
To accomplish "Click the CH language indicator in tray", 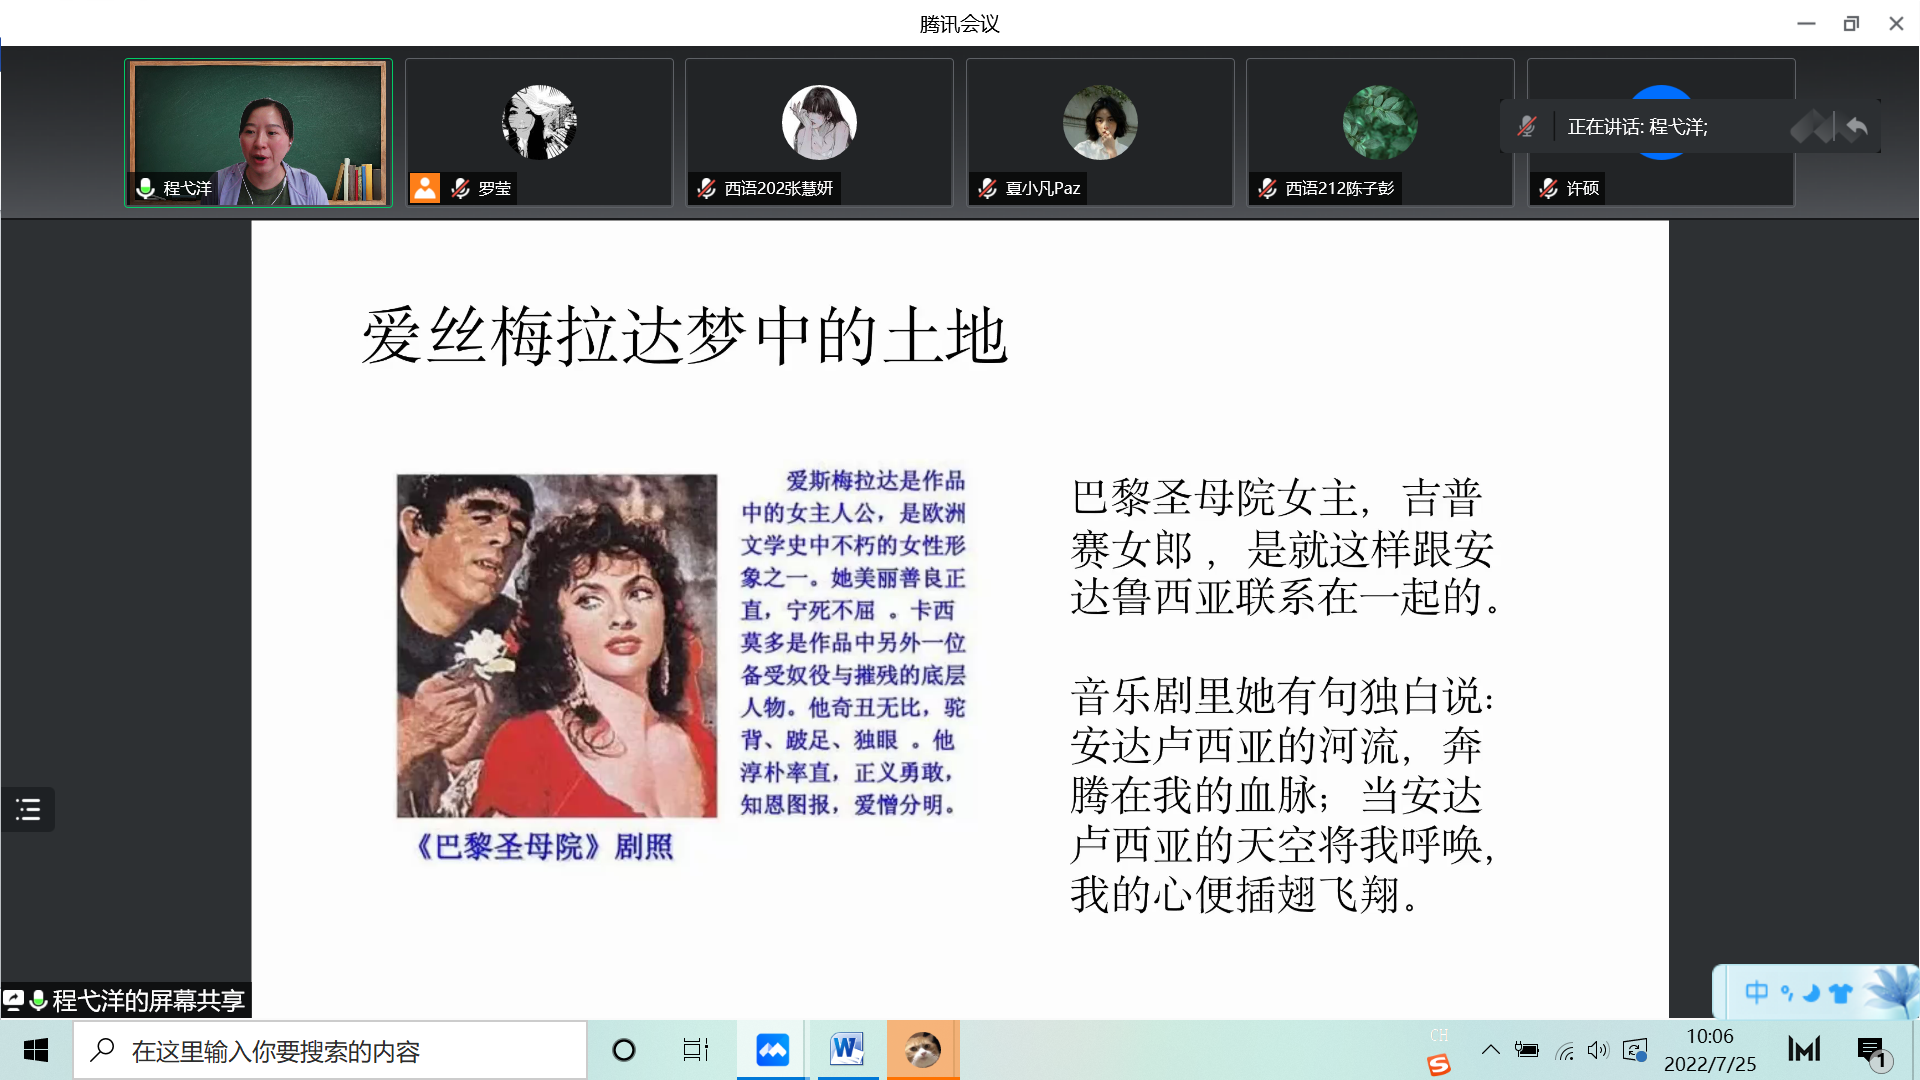I will (1439, 1035).
